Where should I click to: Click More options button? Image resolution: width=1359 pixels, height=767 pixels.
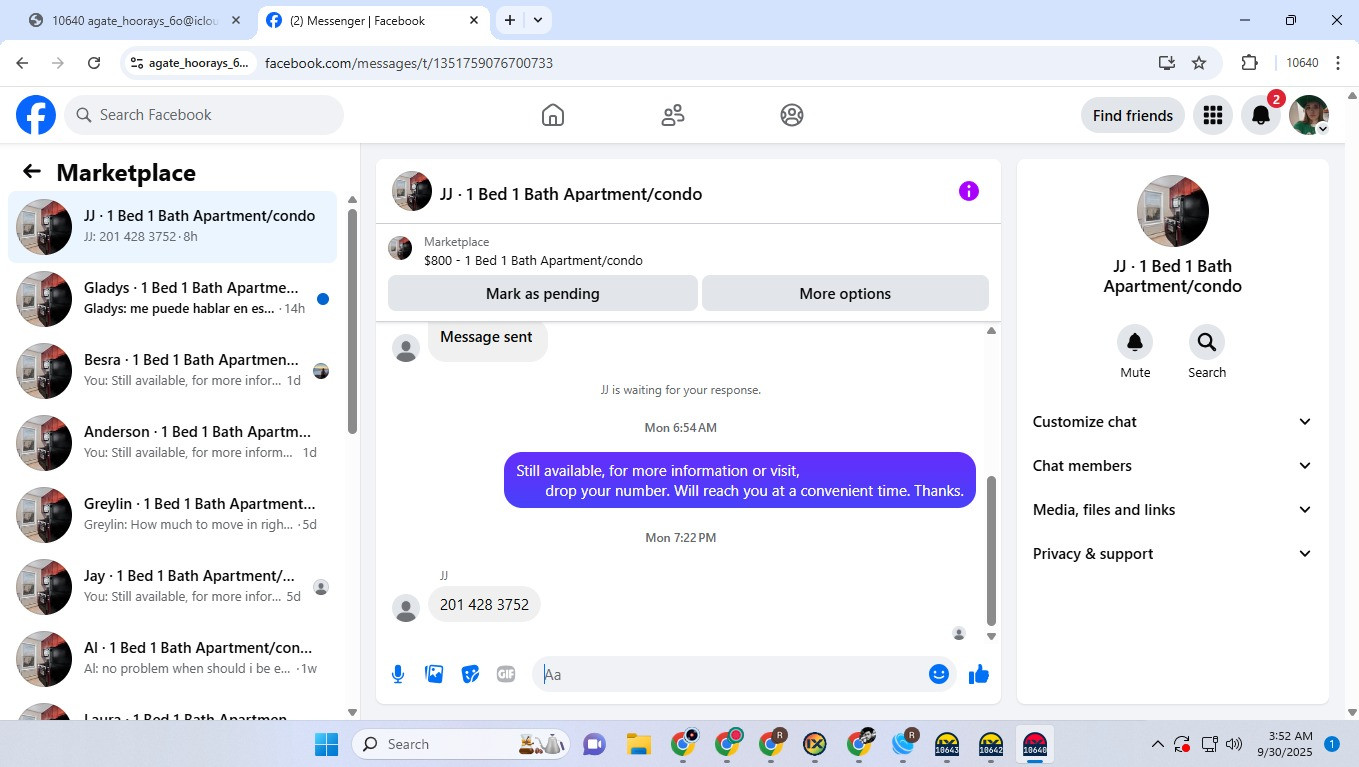tap(845, 294)
